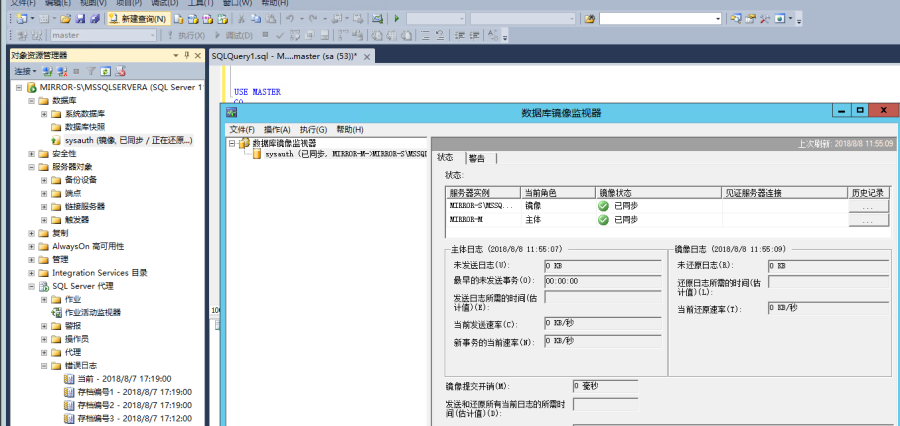Switch to the 警告 tab
The height and width of the screenshot is (426, 900).
click(476, 158)
